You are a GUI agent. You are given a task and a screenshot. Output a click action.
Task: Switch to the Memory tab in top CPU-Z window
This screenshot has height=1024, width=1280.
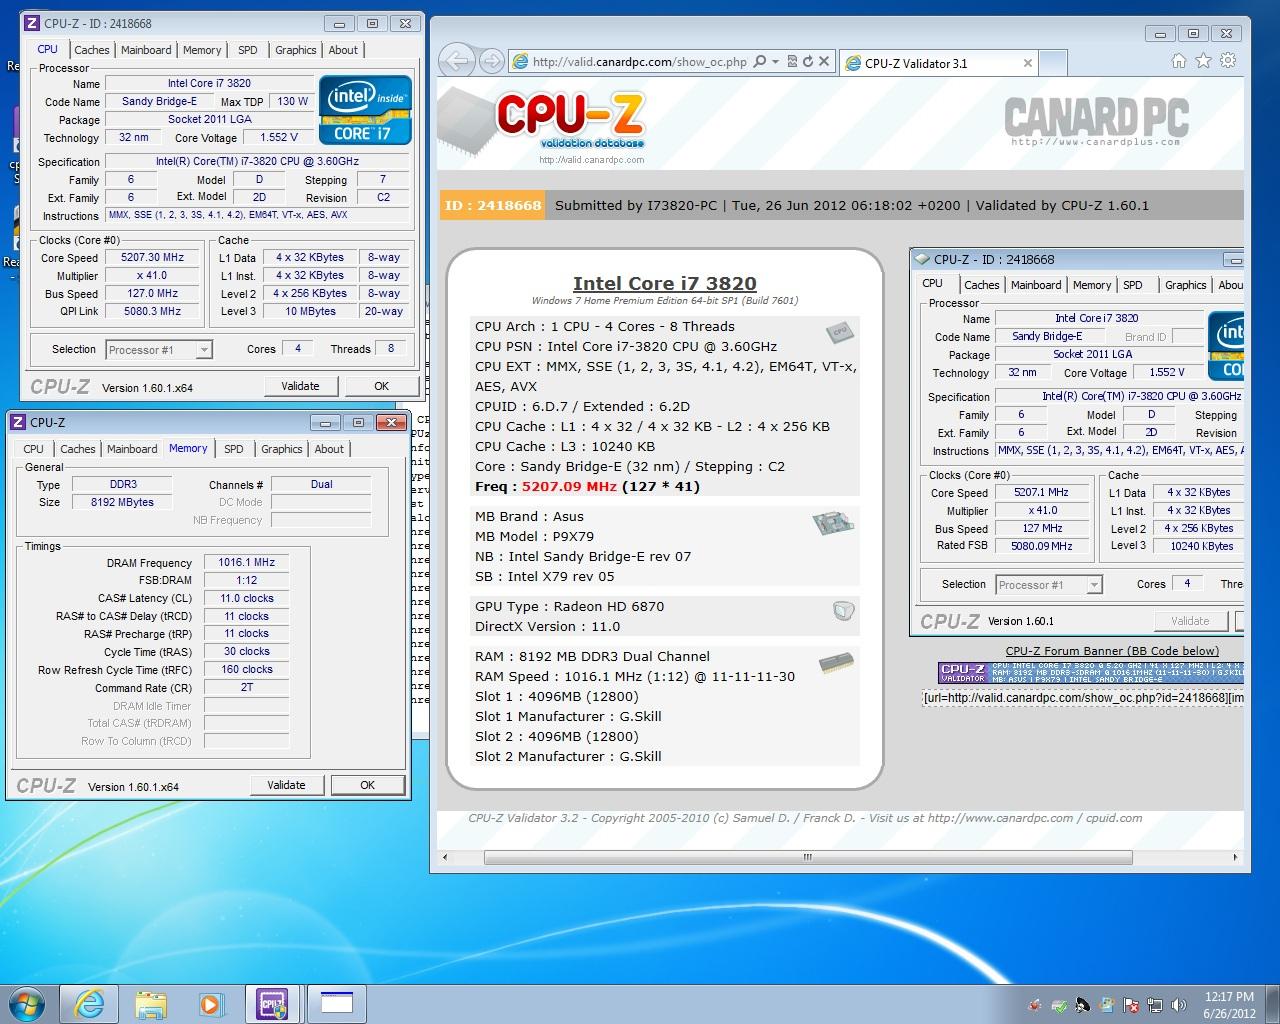click(x=202, y=50)
